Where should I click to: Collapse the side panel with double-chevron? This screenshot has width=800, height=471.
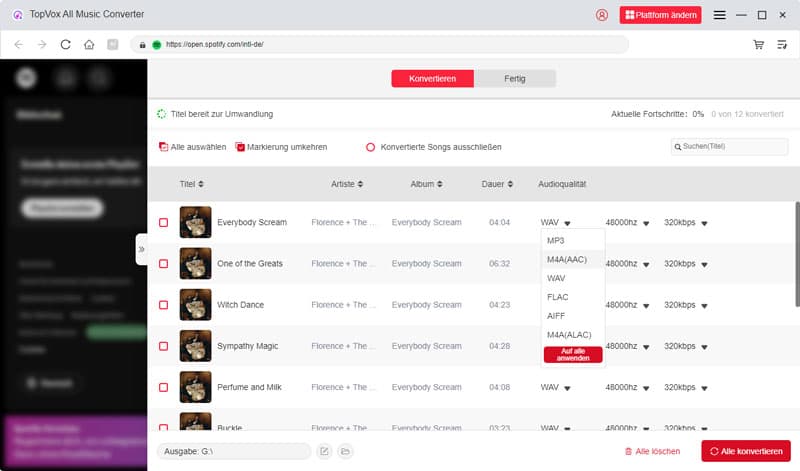[x=141, y=249]
